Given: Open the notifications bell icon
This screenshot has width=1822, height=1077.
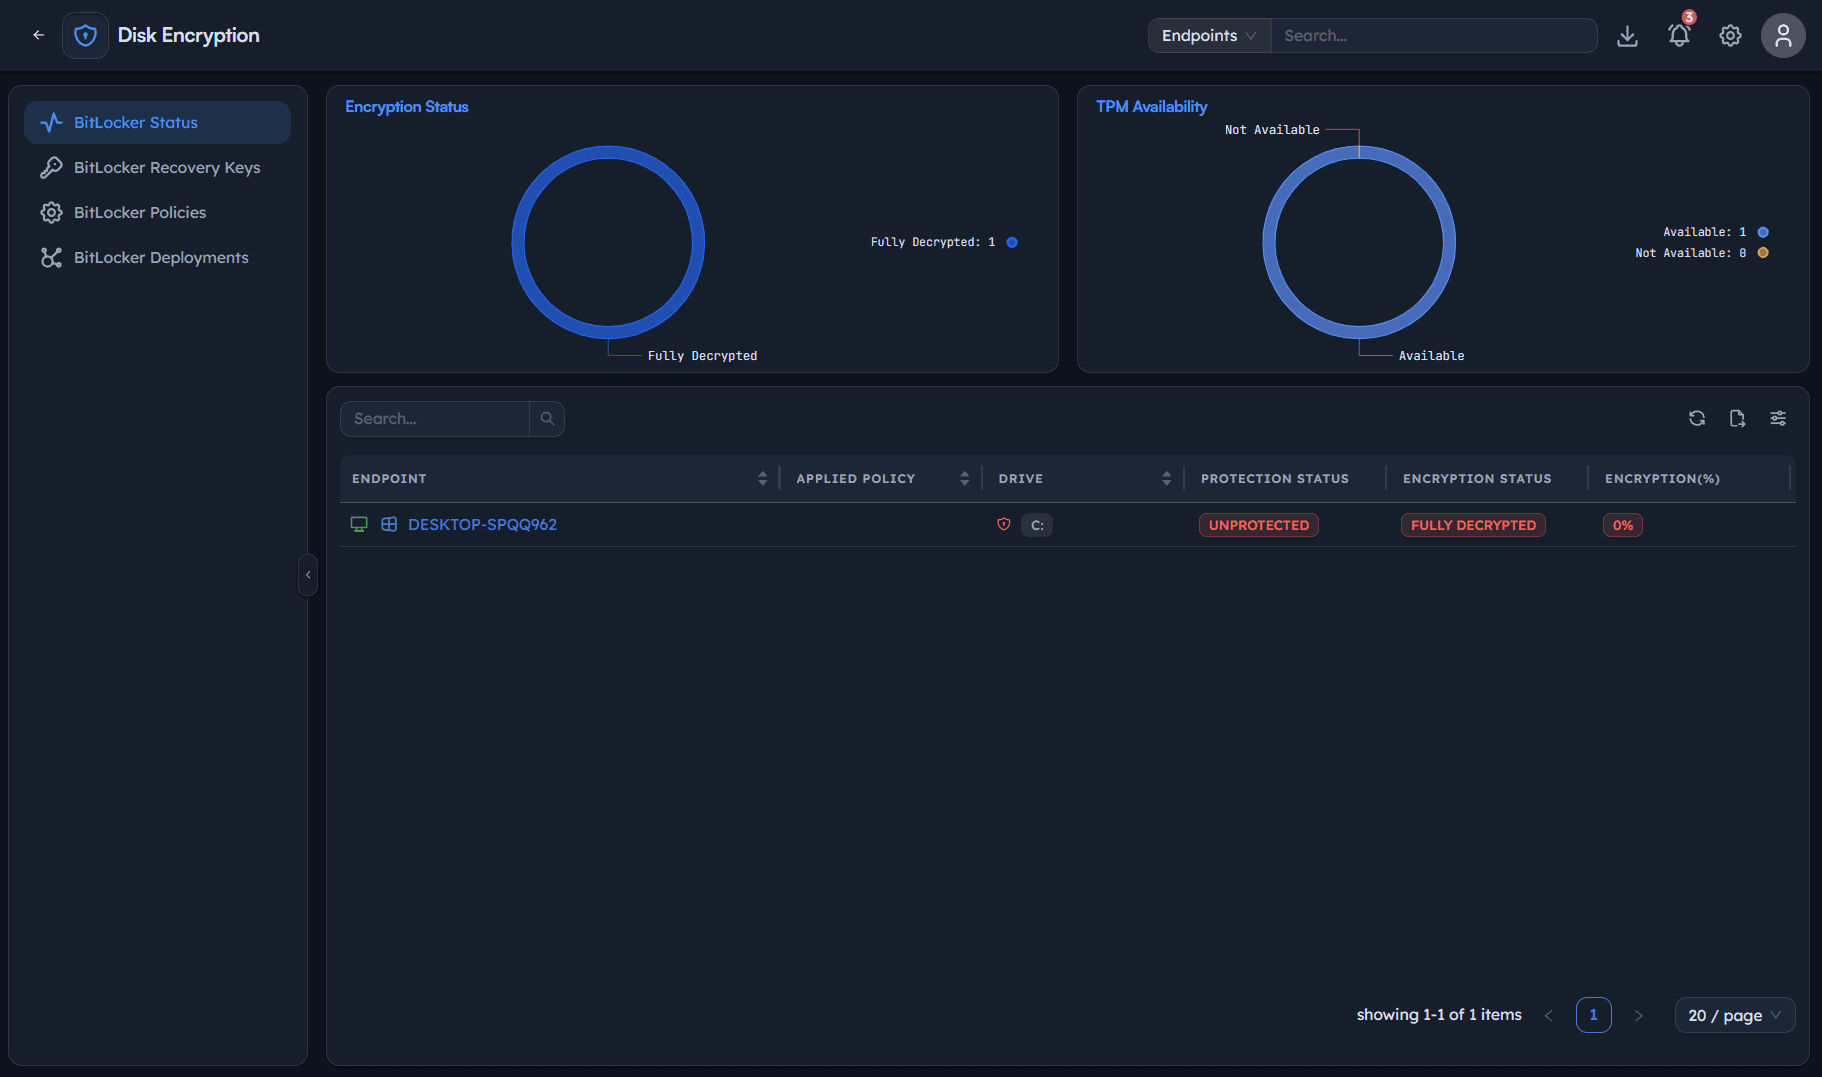Looking at the screenshot, I should (1679, 36).
